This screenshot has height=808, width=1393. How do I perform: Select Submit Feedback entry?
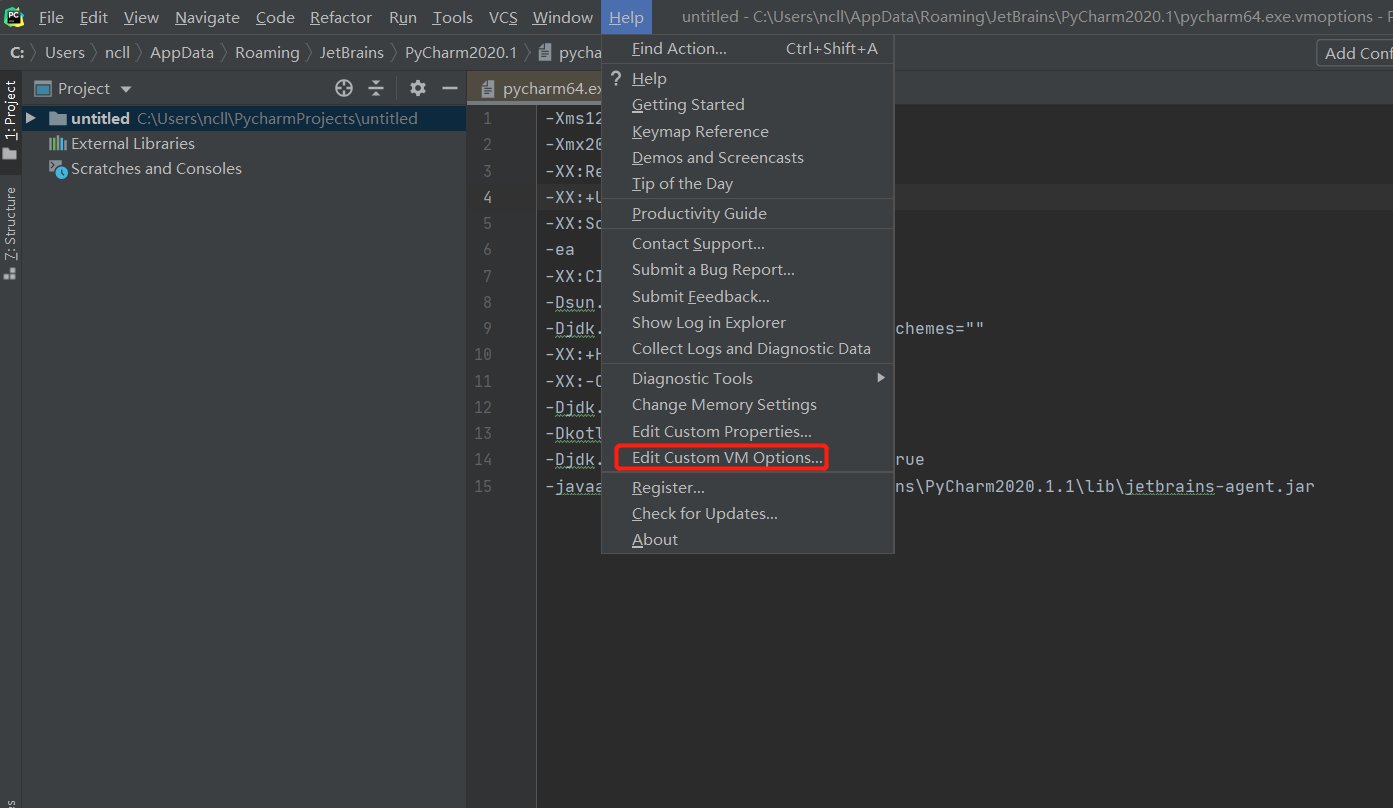point(747,297)
